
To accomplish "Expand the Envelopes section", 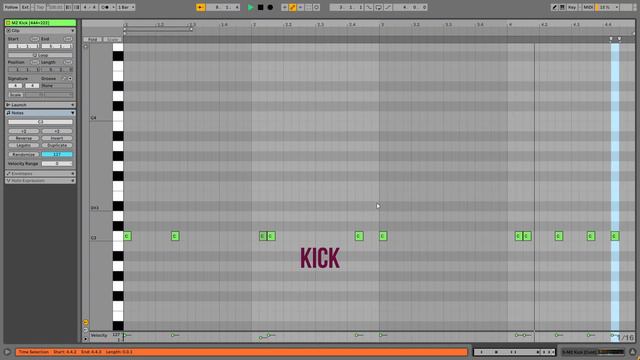I will click(40, 173).
